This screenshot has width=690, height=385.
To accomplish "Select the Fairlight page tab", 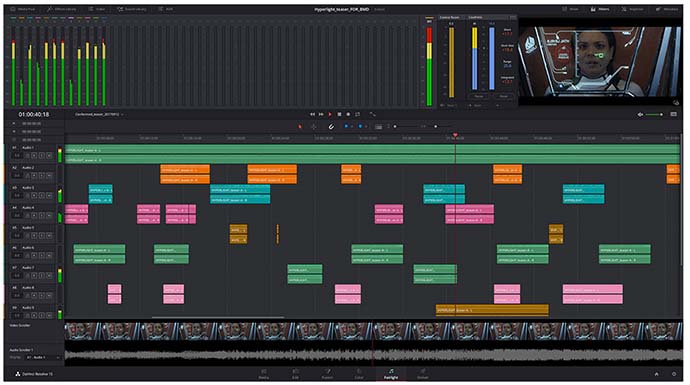I will point(391,374).
